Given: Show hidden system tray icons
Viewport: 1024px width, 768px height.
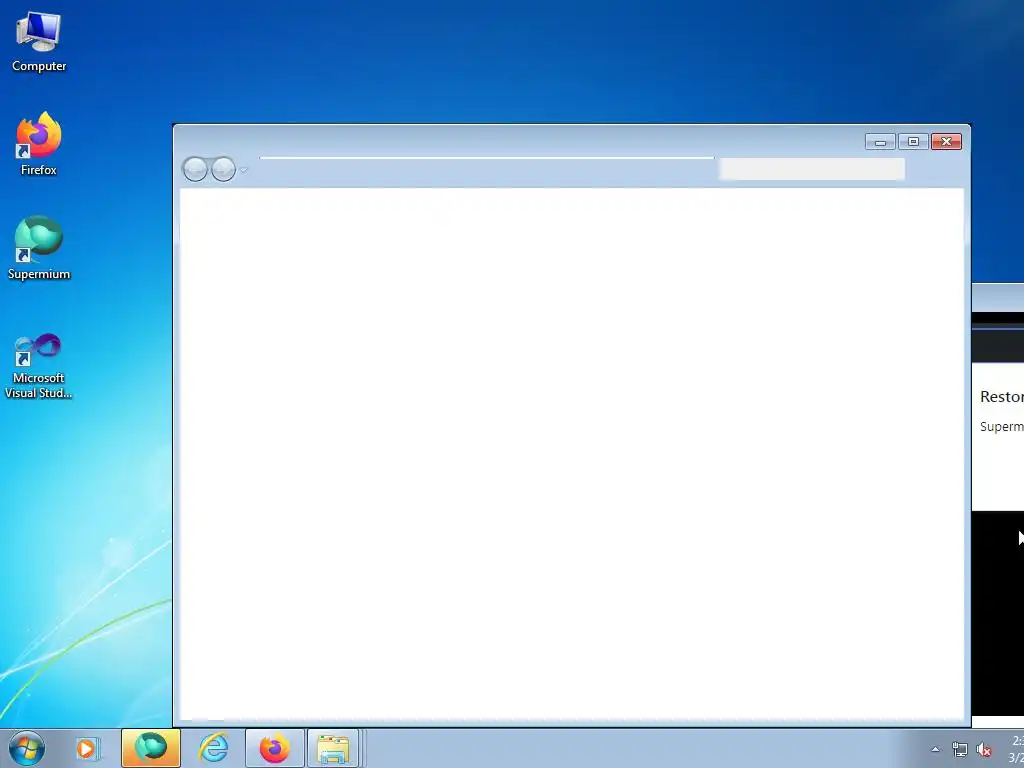Looking at the screenshot, I should pos(935,749).
